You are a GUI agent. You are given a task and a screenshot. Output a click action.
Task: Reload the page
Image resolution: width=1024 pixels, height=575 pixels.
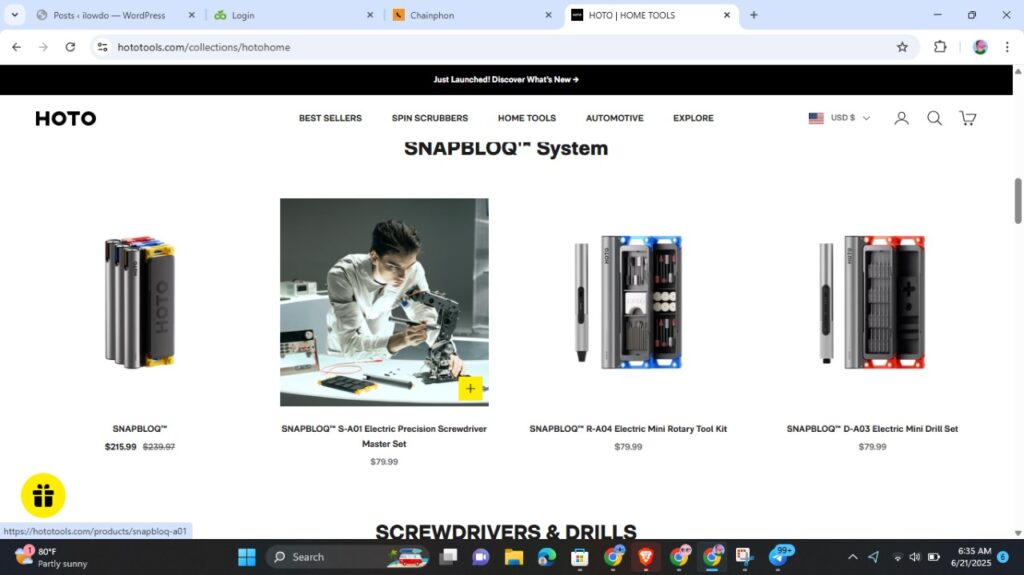[70, 47]
